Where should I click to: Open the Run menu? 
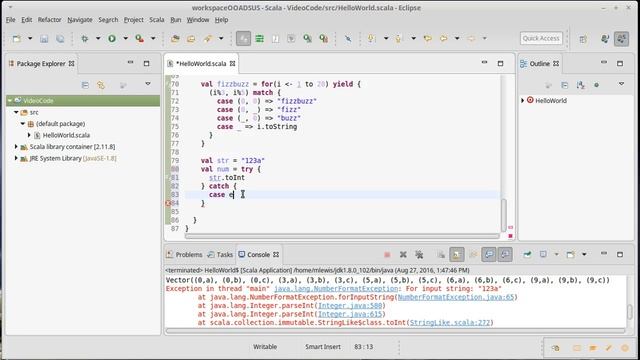pos(176,20)
